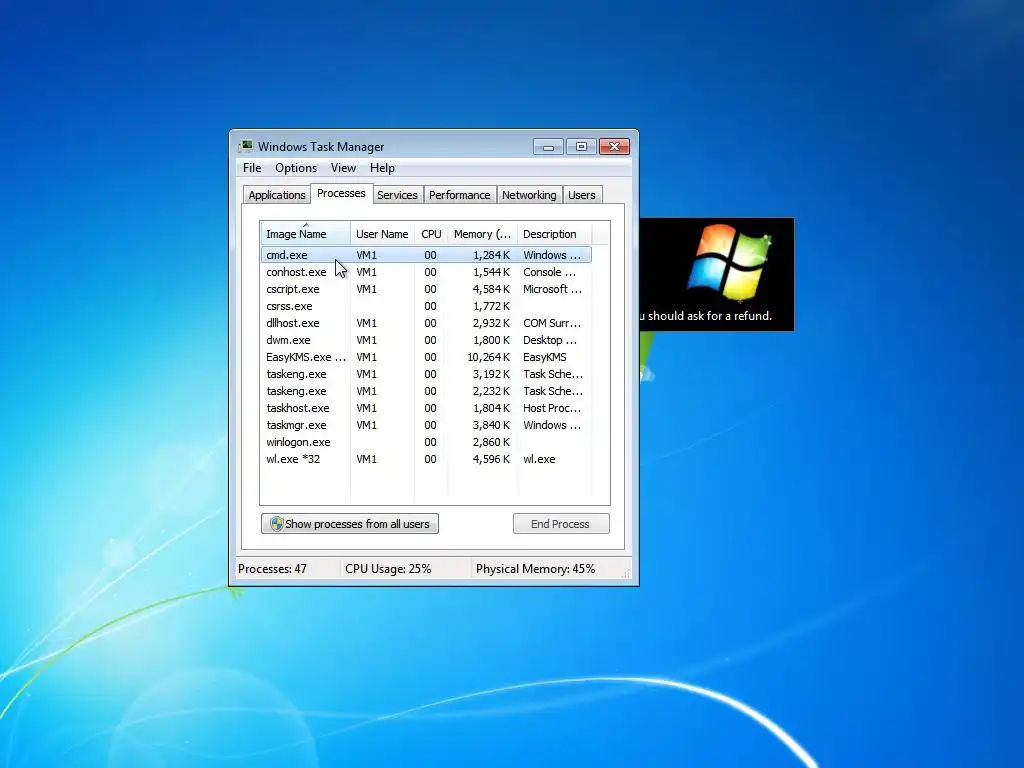Sort by the Image Name column header
Screen dimensions: 1024x768
pos(305,234)
